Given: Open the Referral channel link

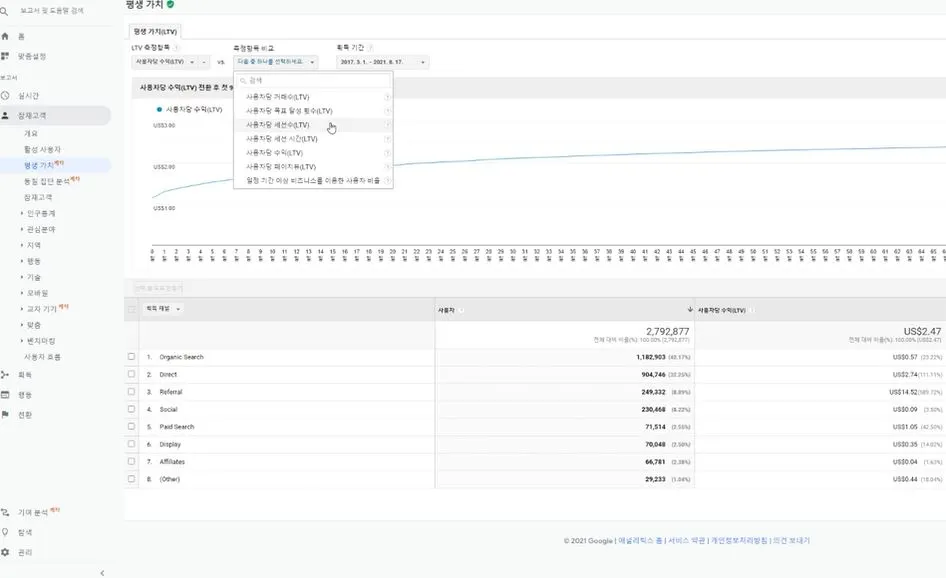Looking at the screenshot, I should [x=171, y=392].
